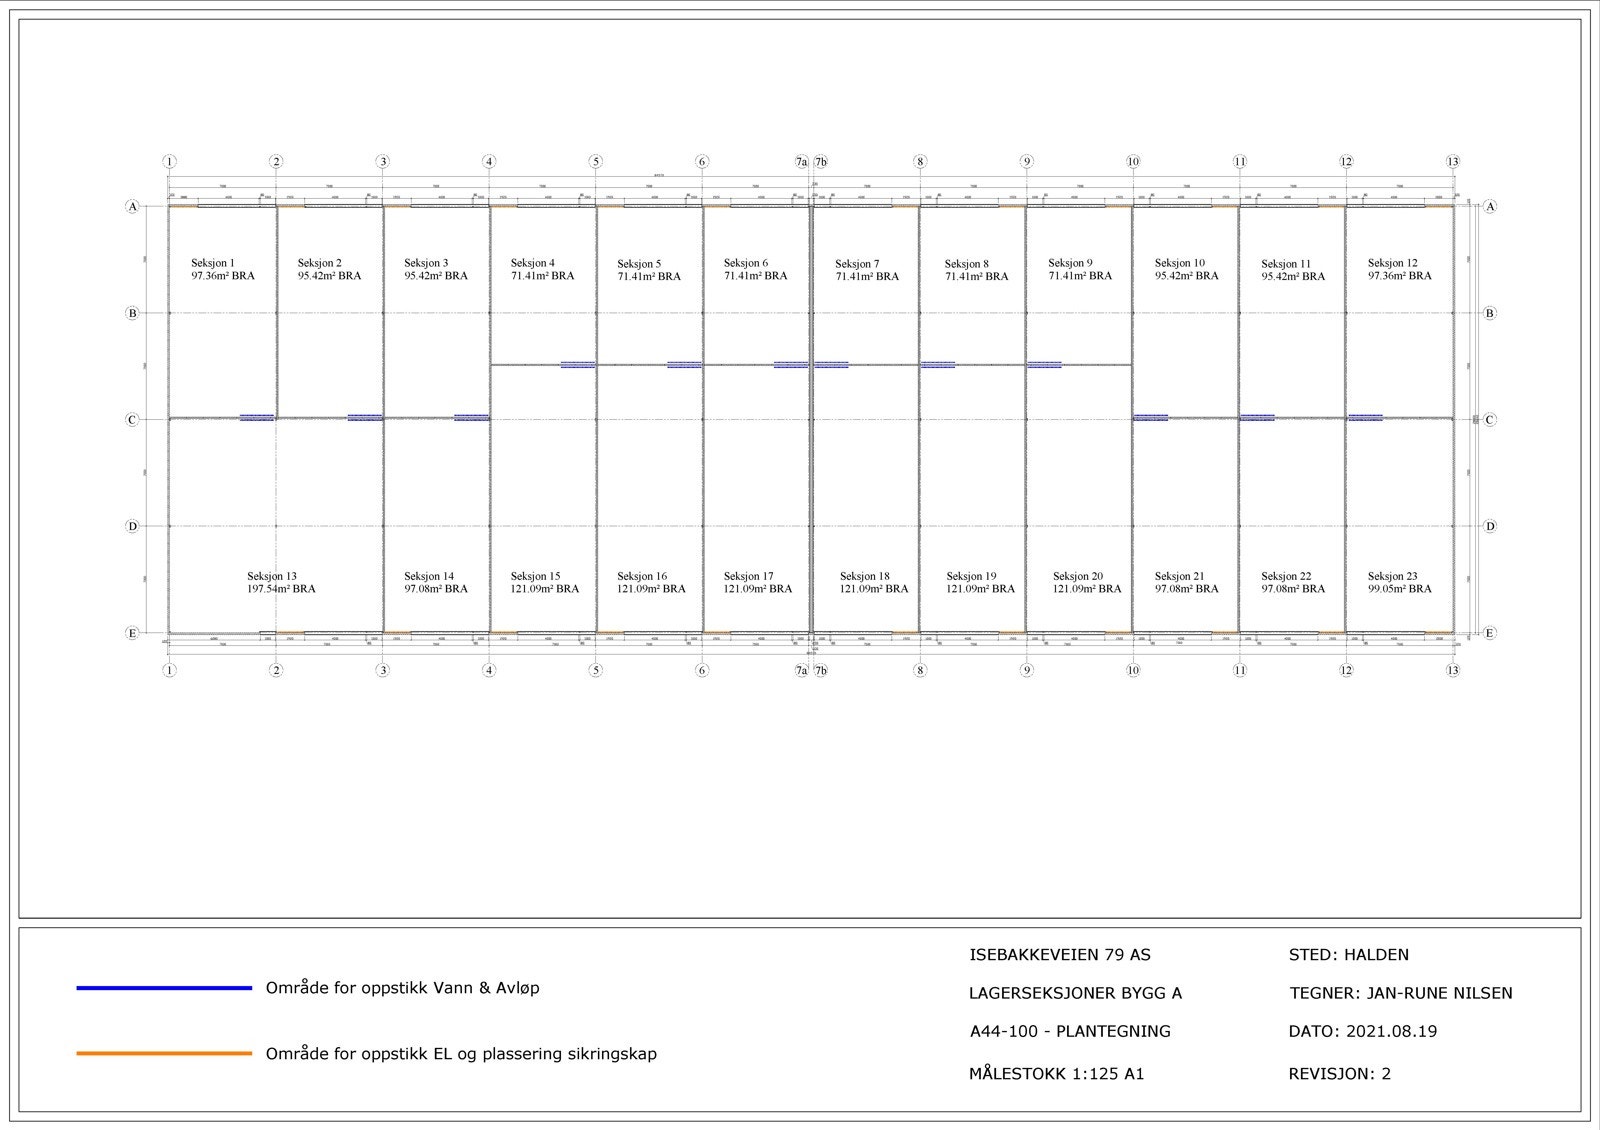The image size is (1600, 1130).
Task: Select the Seksjon 16 121.09m² label
Action: tap(652, 583)
